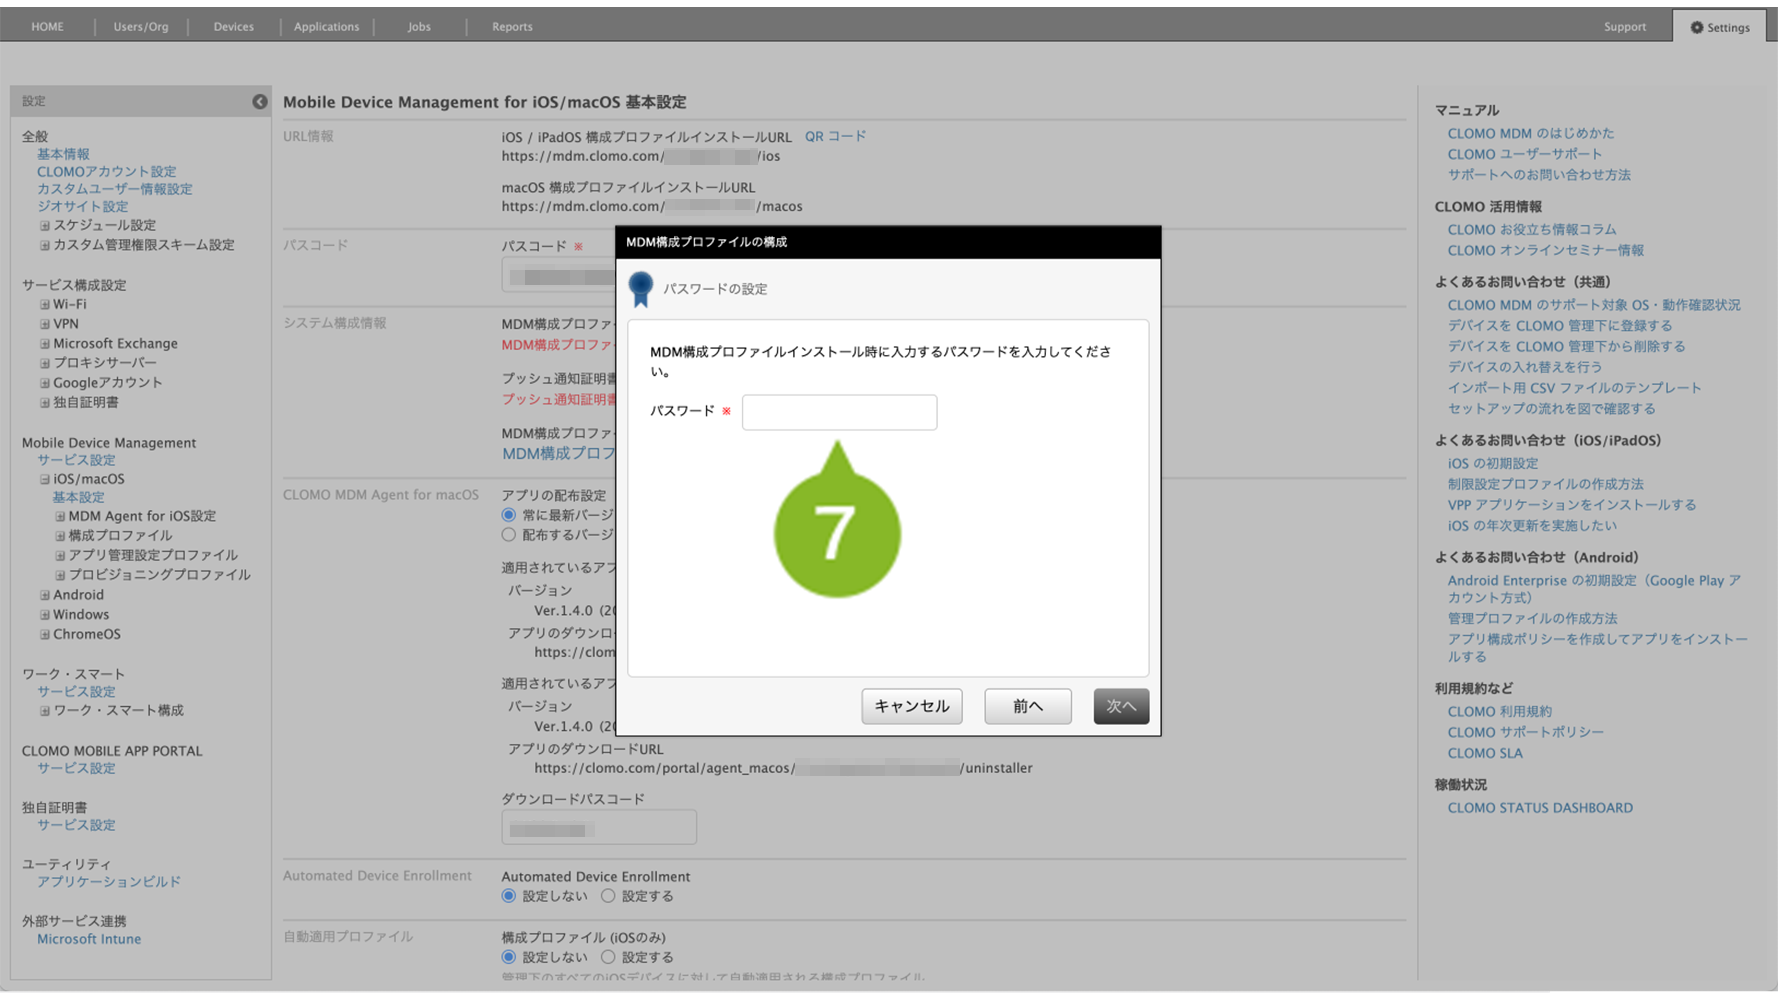
Task: Click the ダウンロードパスコード field
Action: tap(599, 828)
